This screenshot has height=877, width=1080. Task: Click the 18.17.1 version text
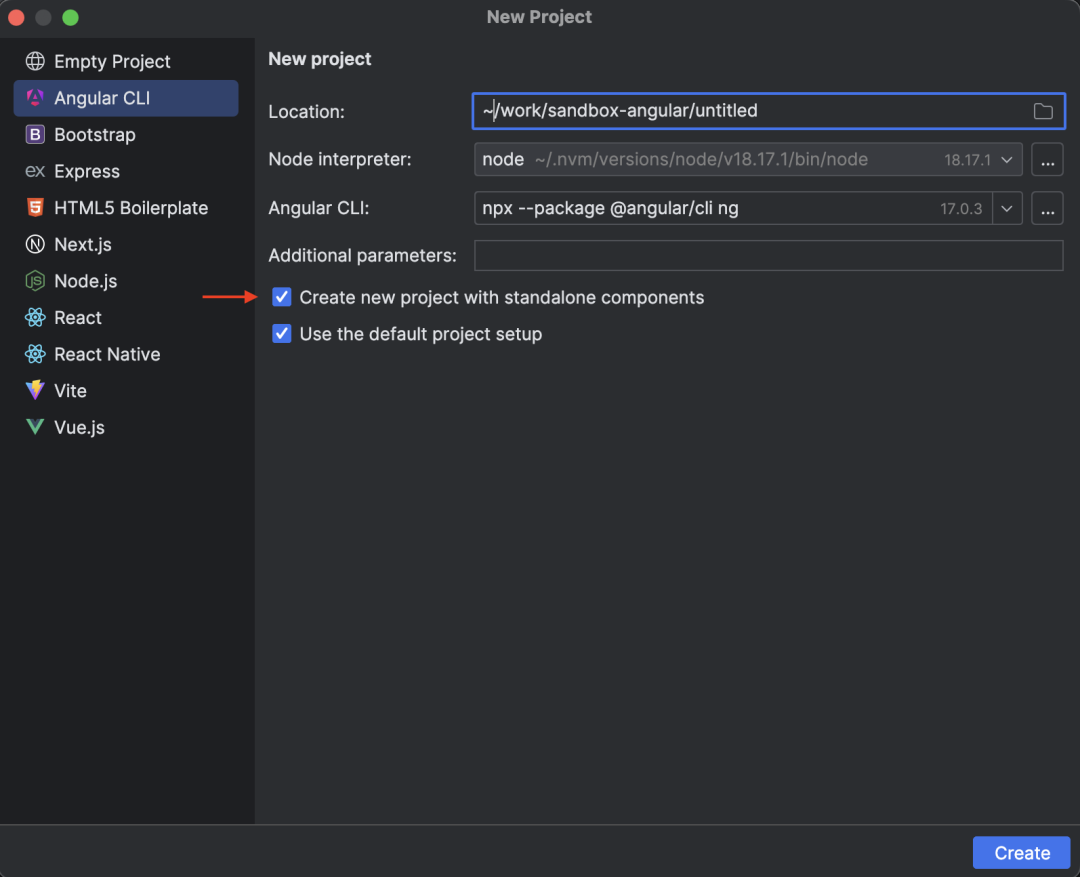(967, 161)
